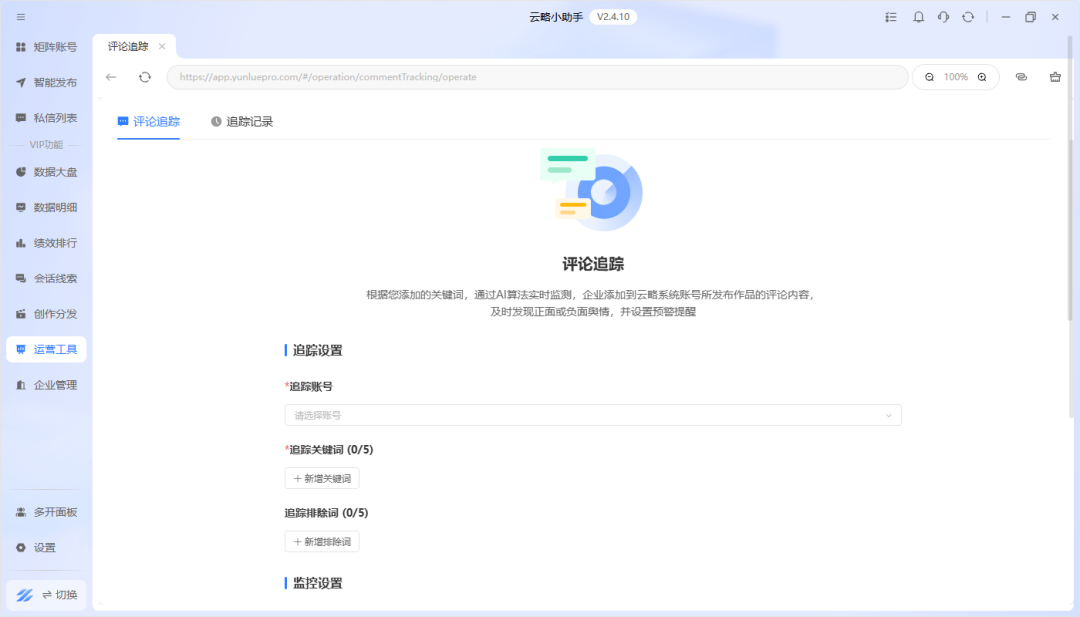
Task: Select the 评论追踪 inner tab
Action: [148, 122]
